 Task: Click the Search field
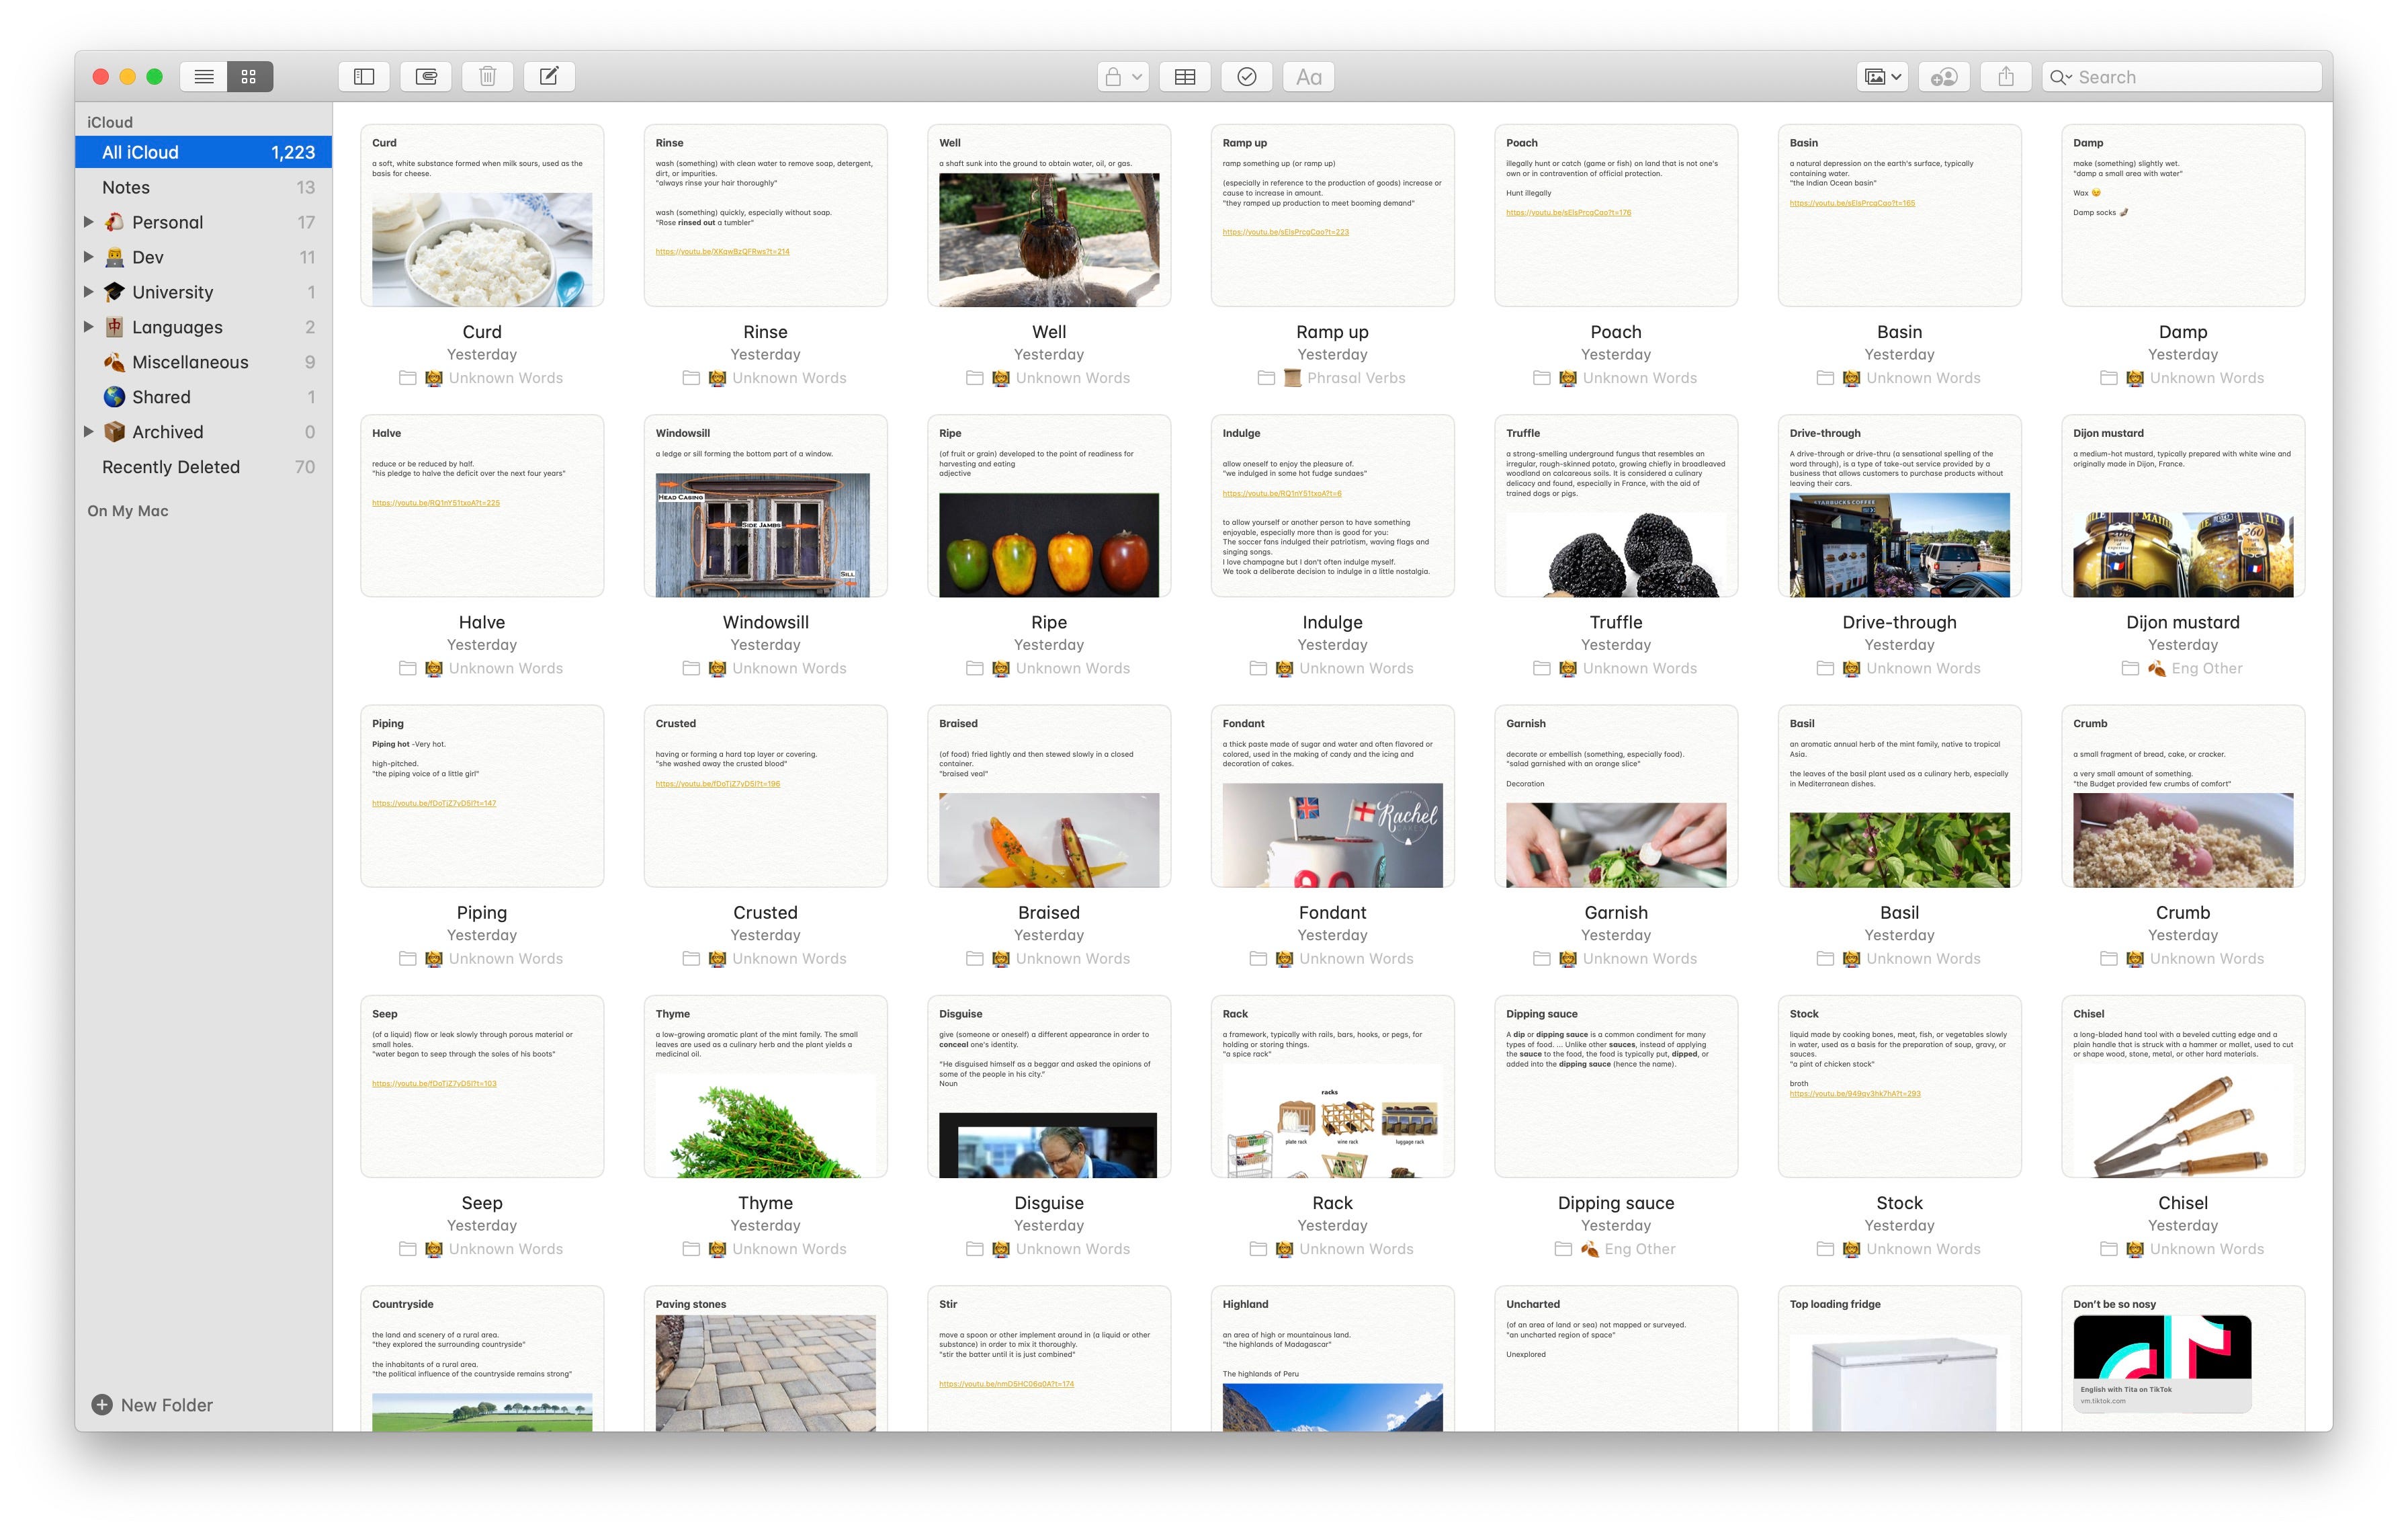[x=2190, y=77]
